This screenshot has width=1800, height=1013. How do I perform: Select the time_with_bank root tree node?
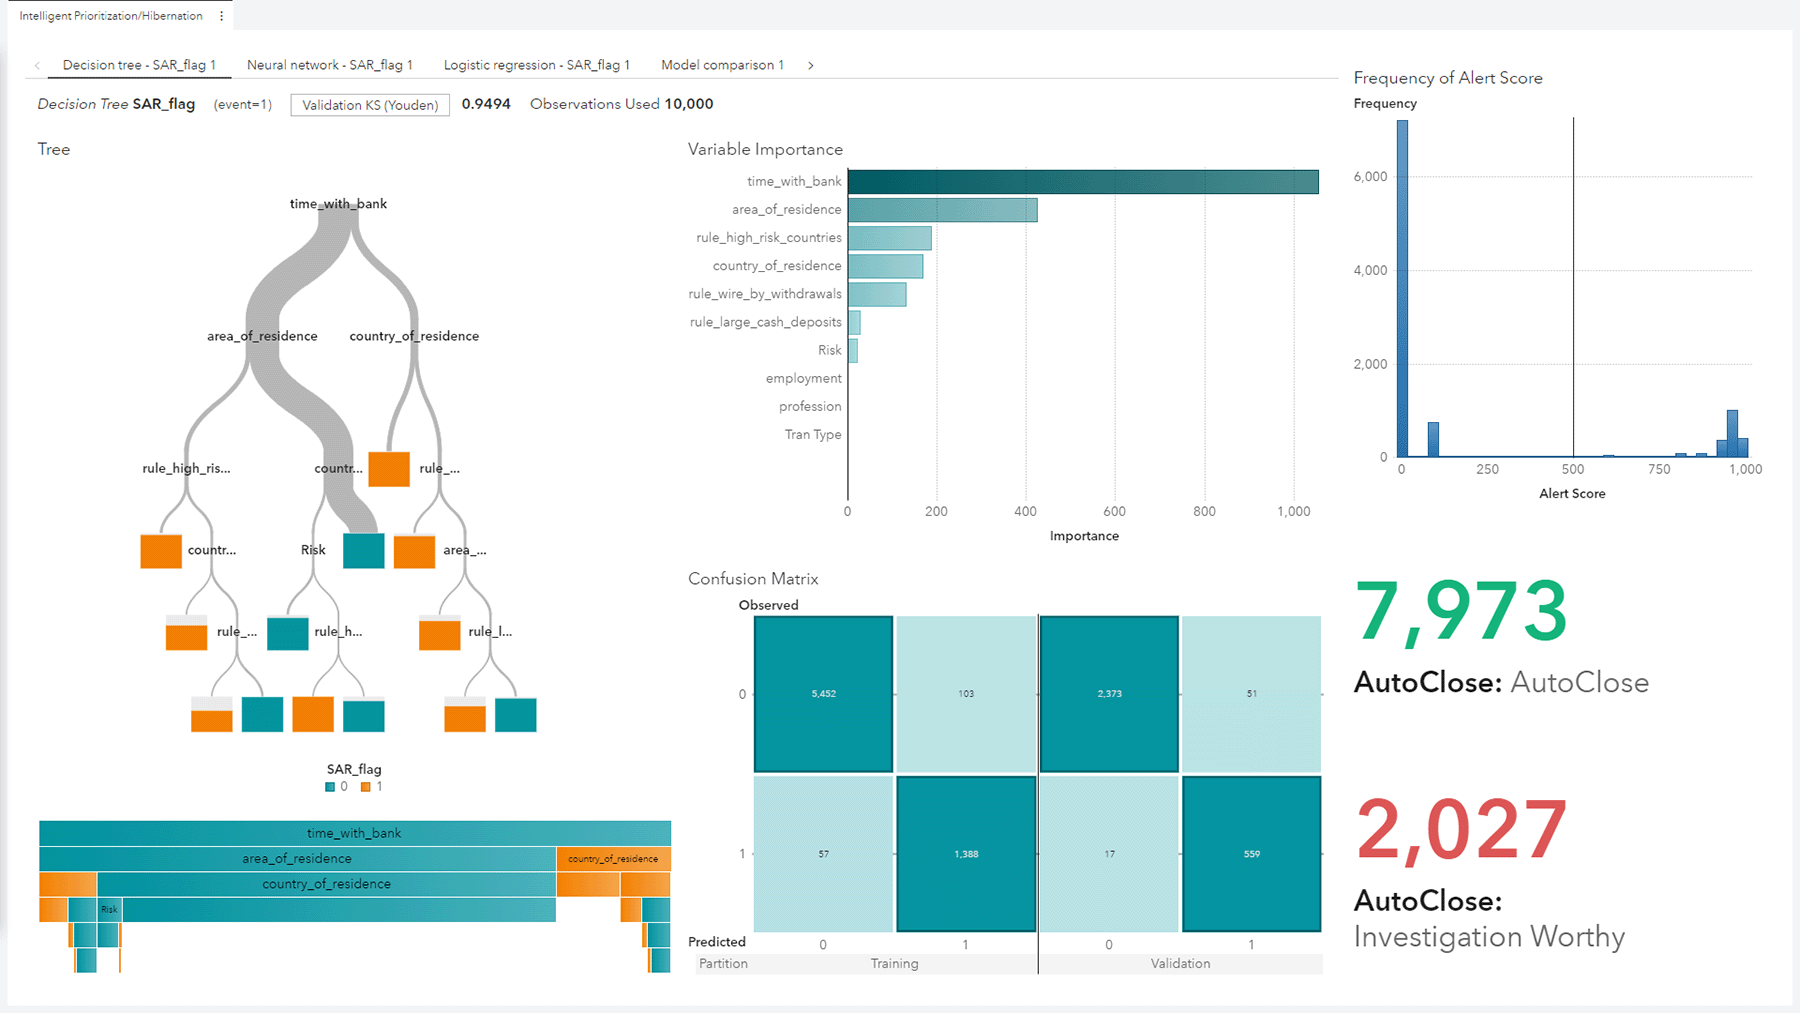(338, 204)
